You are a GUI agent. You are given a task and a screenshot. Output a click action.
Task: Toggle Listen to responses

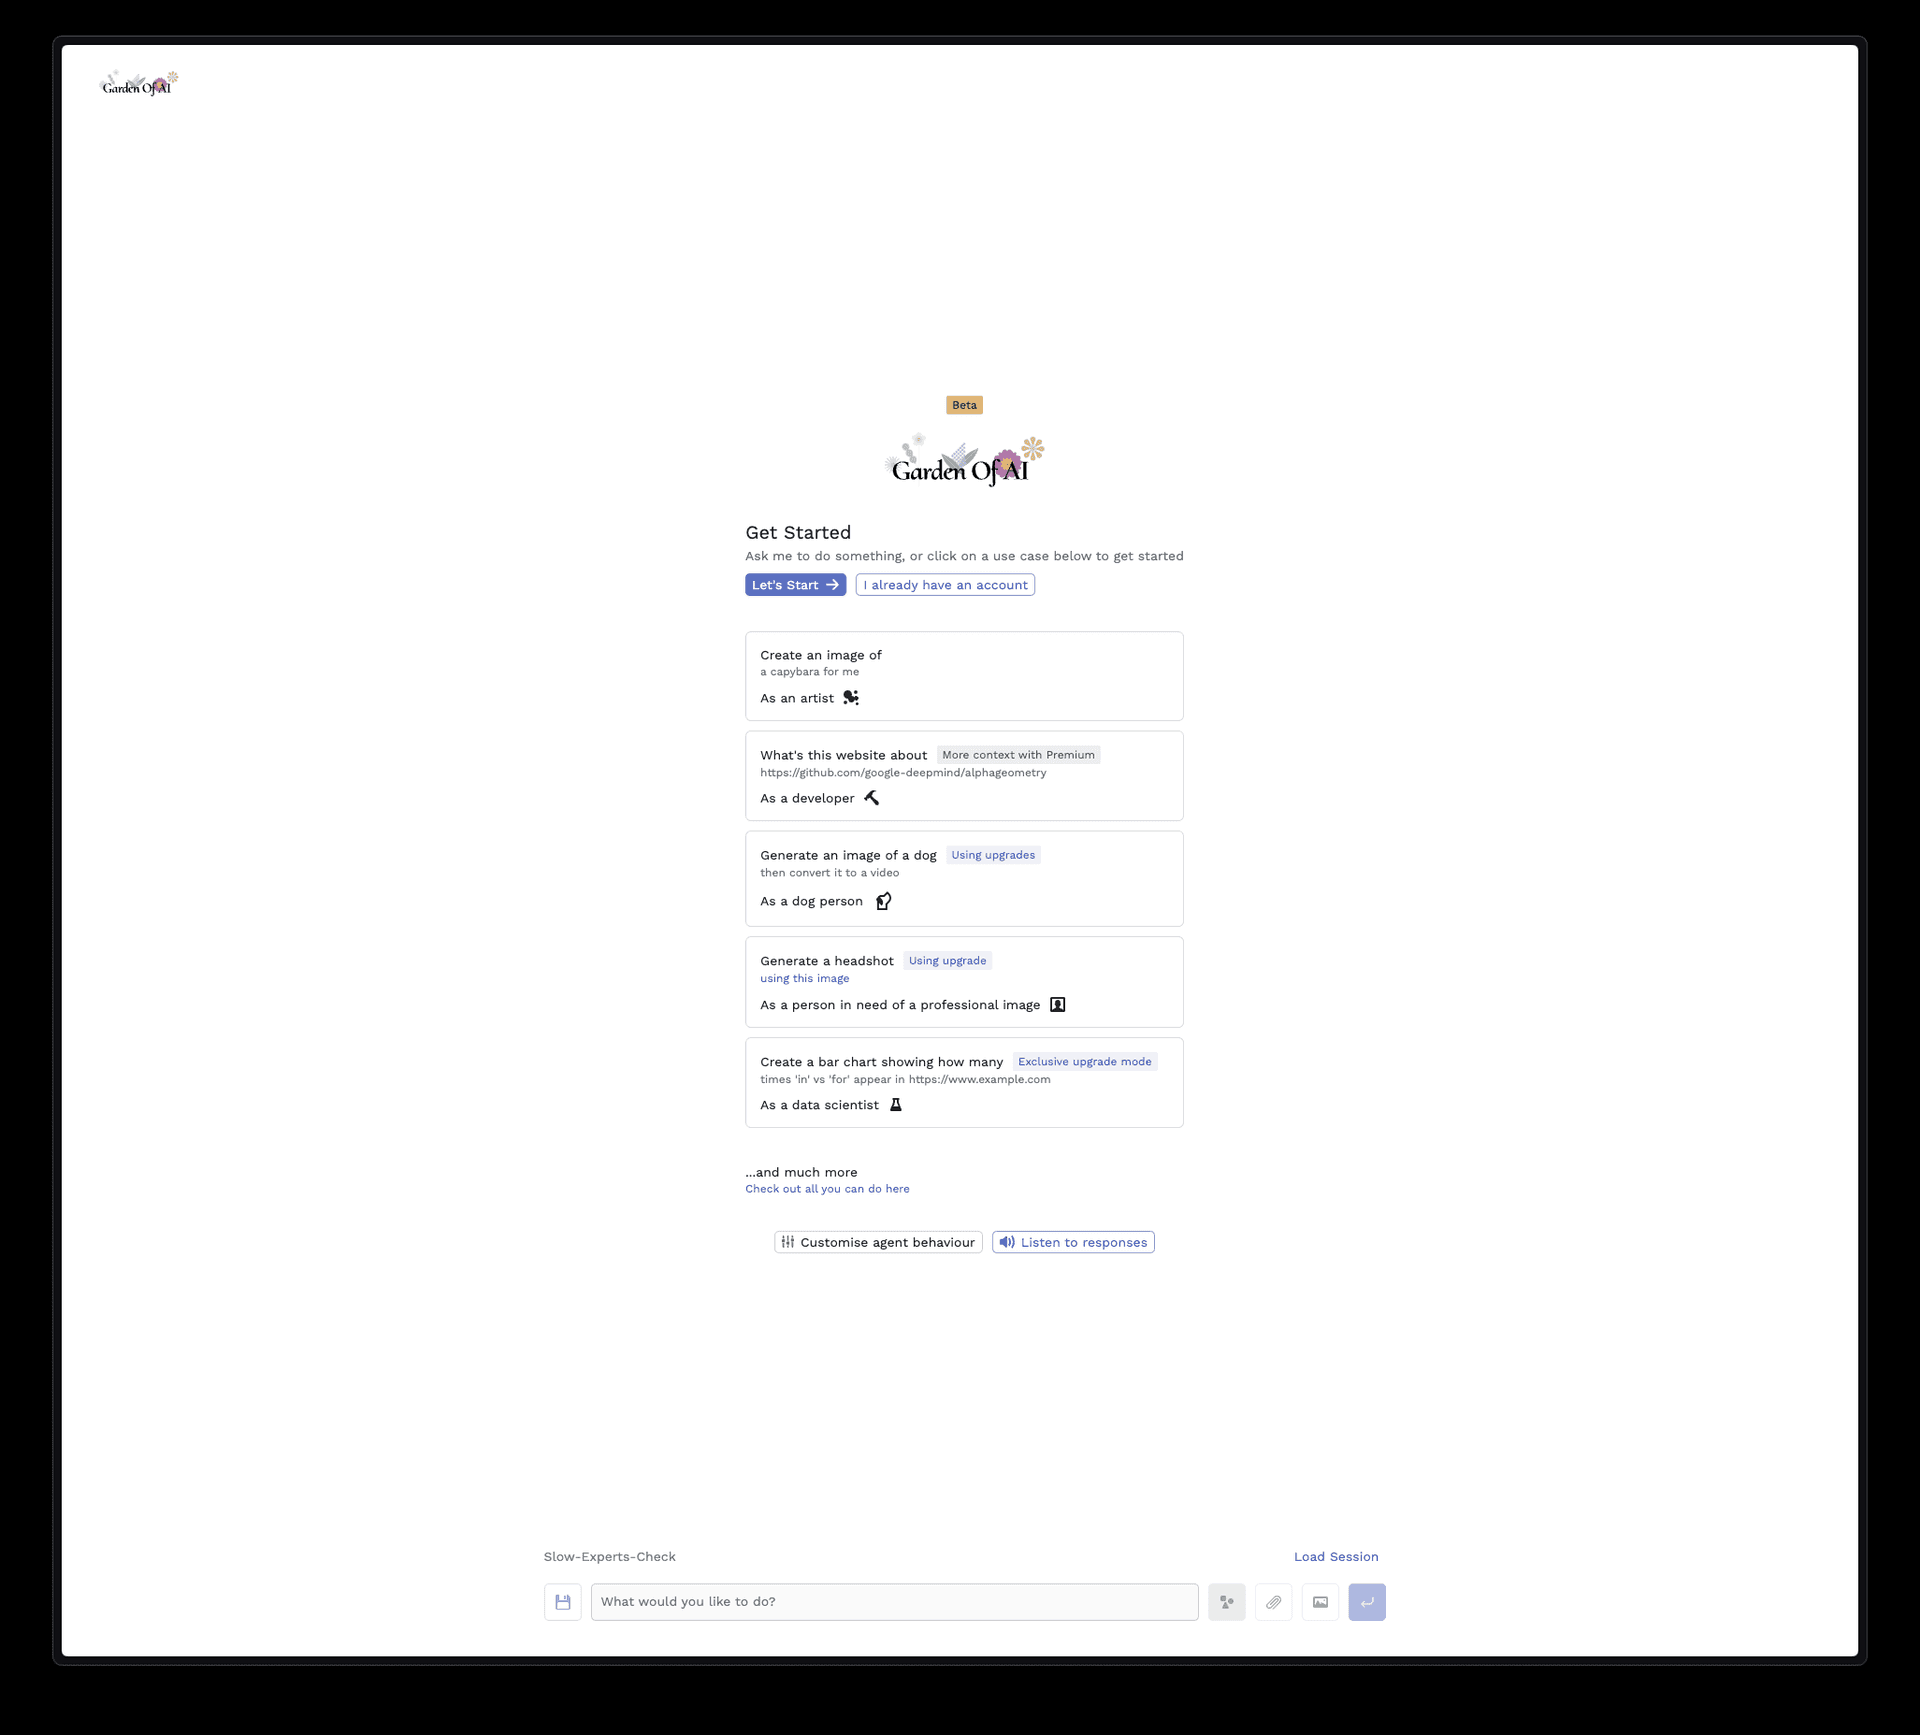point(1073,1242)
